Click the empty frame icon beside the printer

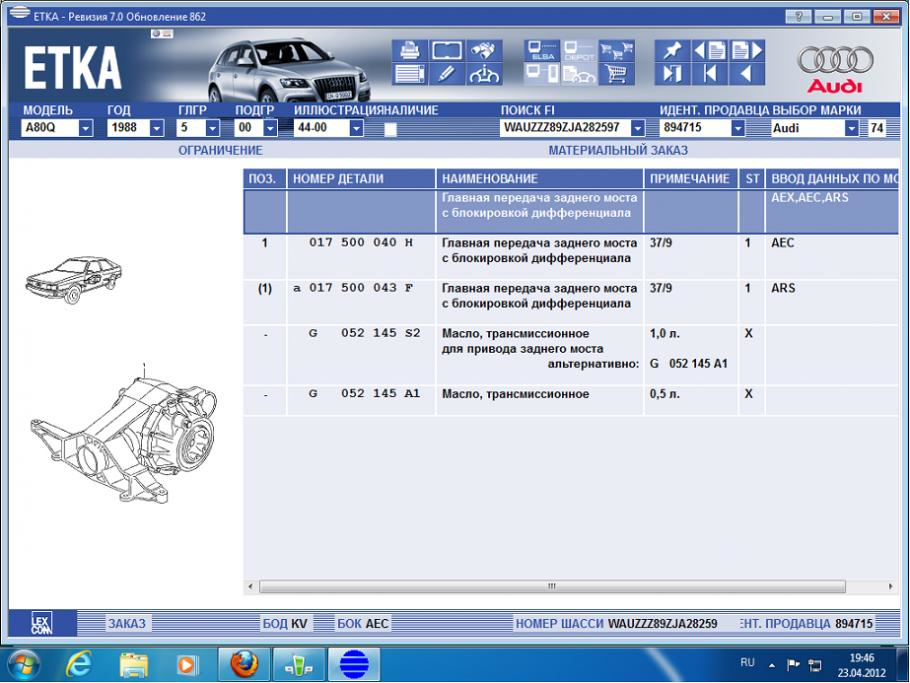[446, 50]
